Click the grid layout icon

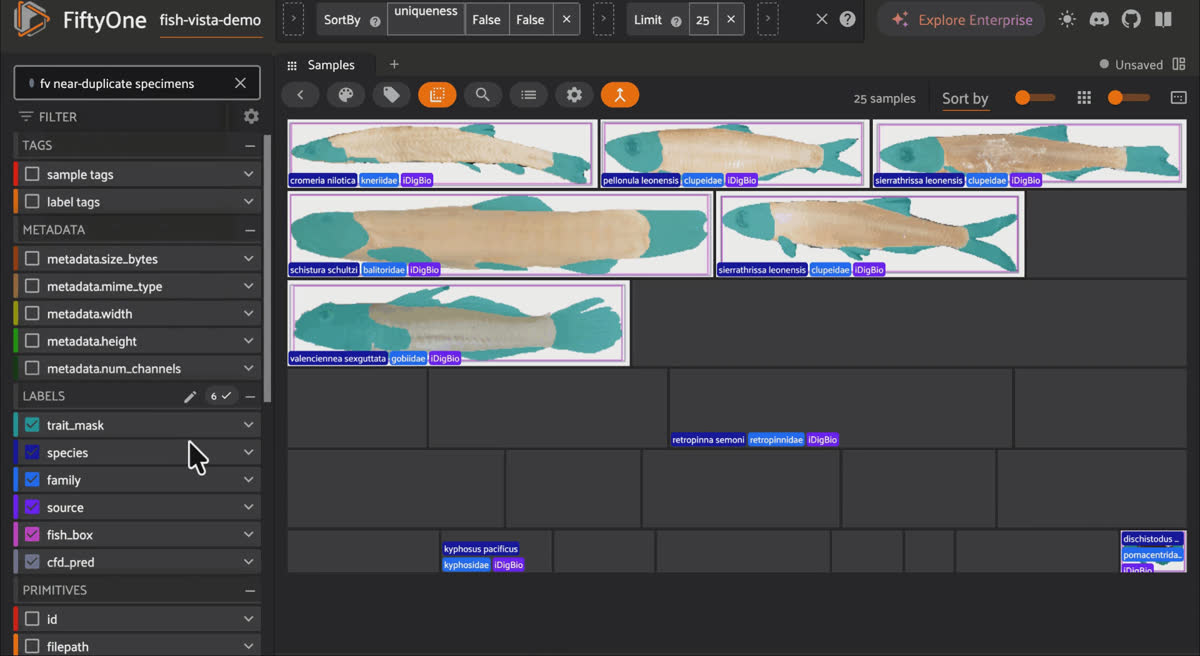(1084, 98)
